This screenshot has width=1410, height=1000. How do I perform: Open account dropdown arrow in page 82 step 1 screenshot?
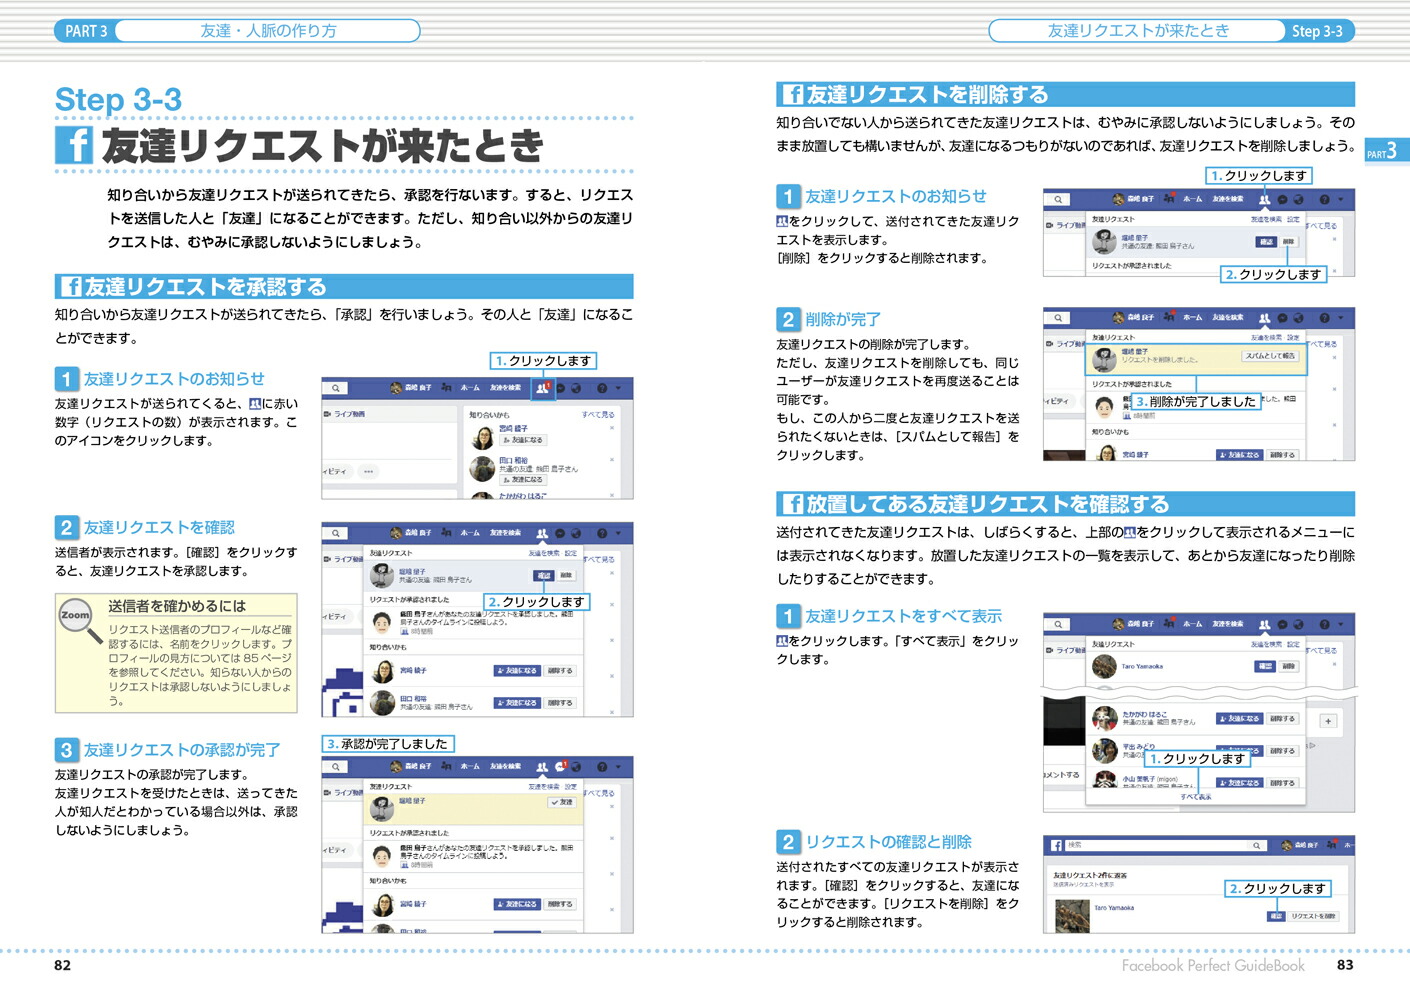(618, 388)
